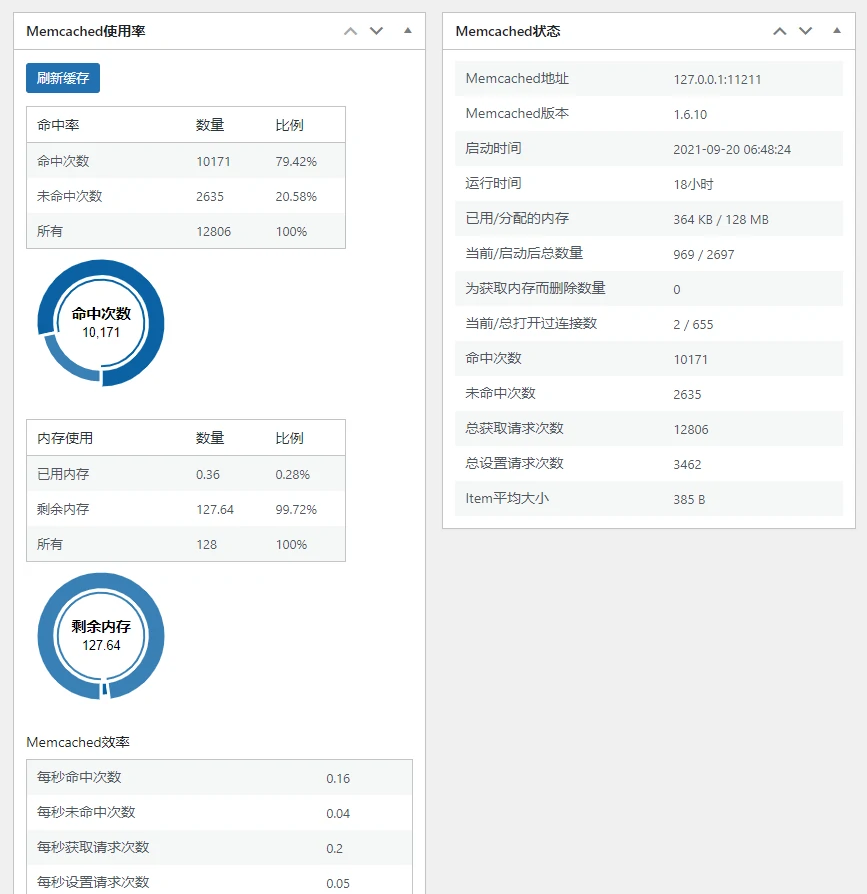Click used memory percentage 0.28%
Screen dimensions: 867x894
point(292,475)
